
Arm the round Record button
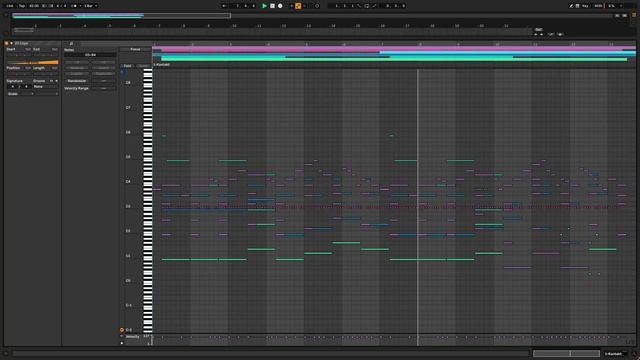point(280,6)
